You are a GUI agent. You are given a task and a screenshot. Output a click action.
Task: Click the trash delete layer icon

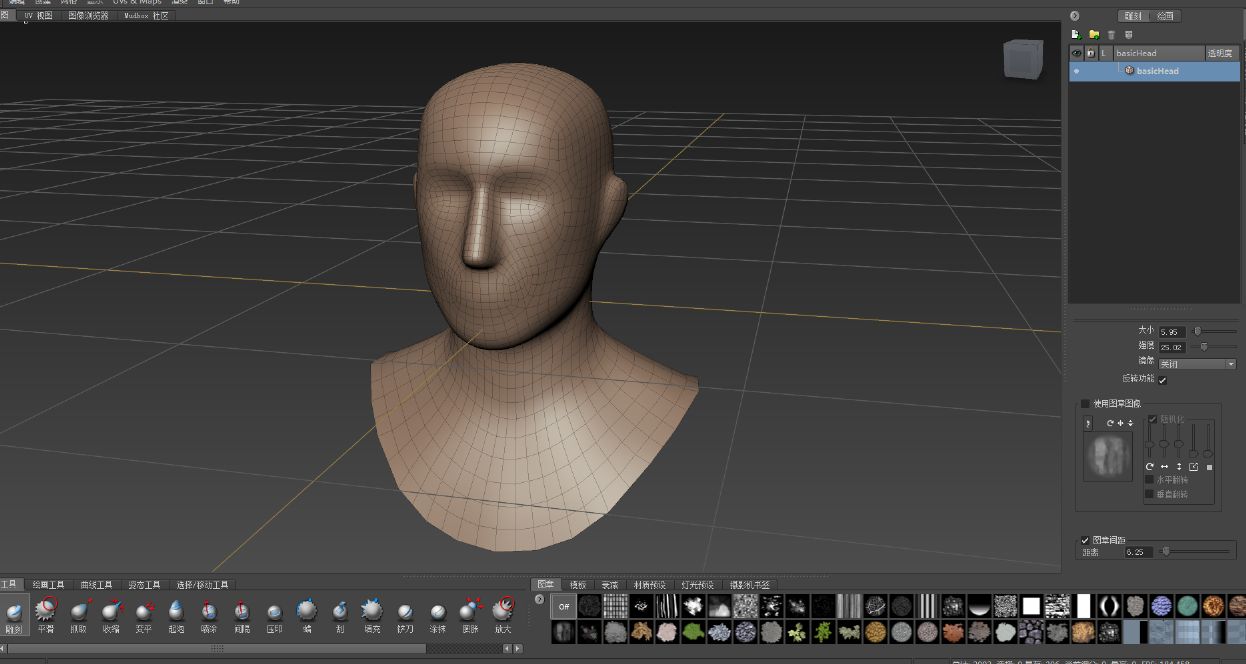point(1111,34)
